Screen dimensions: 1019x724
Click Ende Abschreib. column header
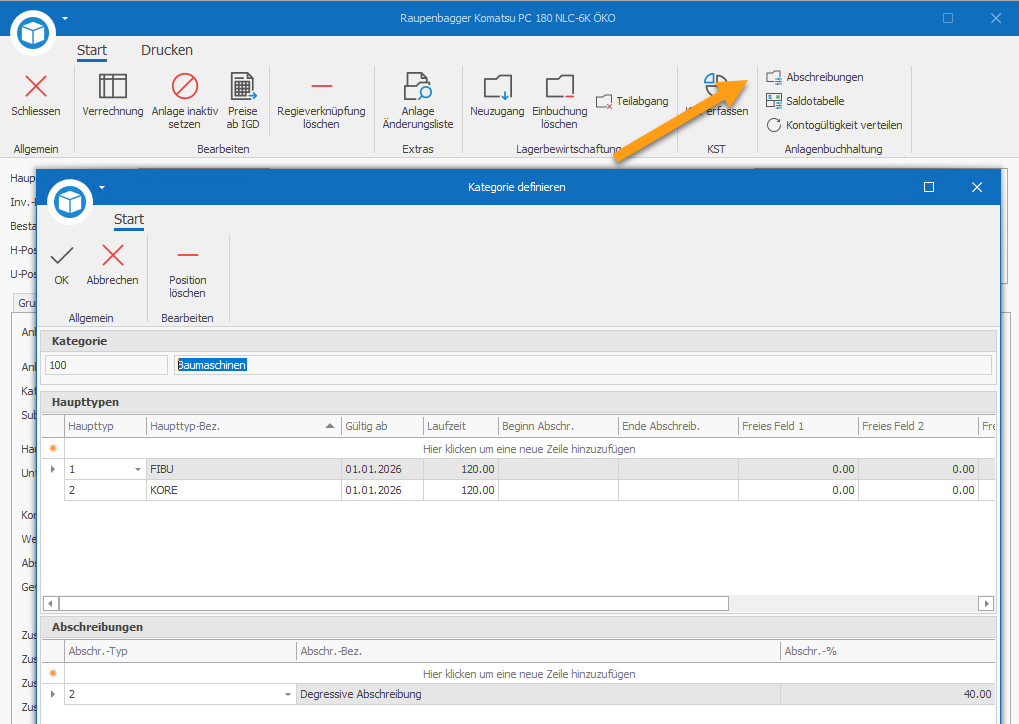(x=678, y=426)
